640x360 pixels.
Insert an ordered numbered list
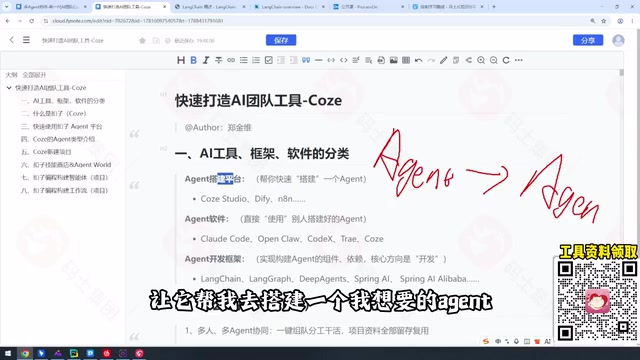[x=256, y=60]
